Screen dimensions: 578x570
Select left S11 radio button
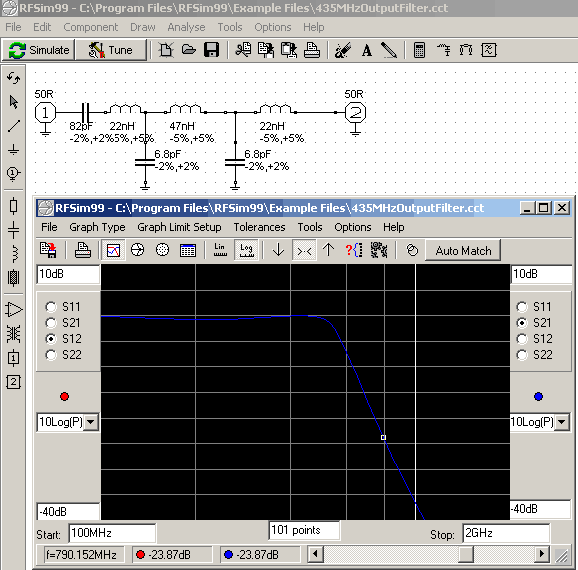(x=51, y=307)
